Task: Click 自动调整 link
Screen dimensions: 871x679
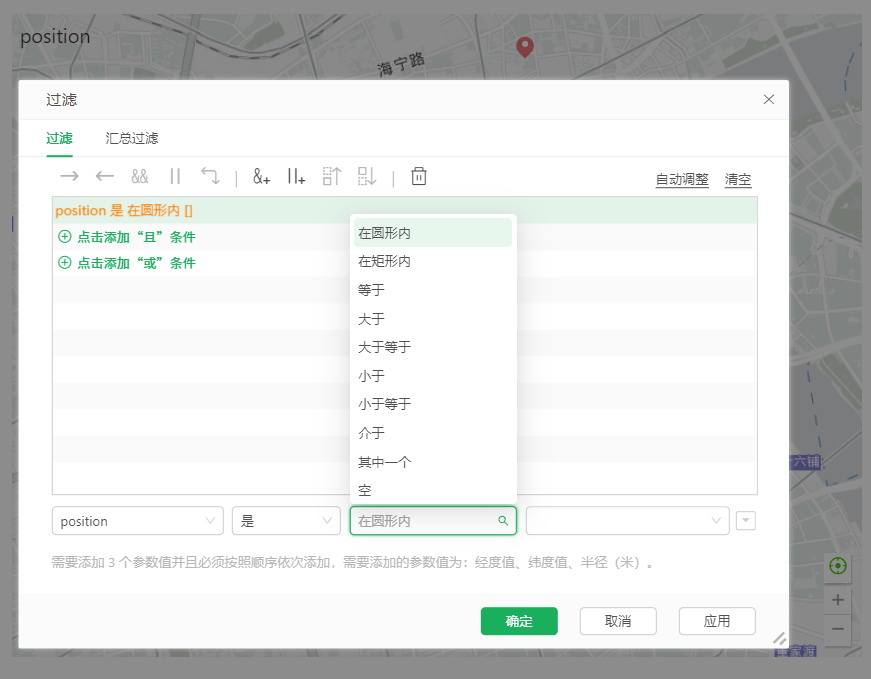Action: (682, 179)
